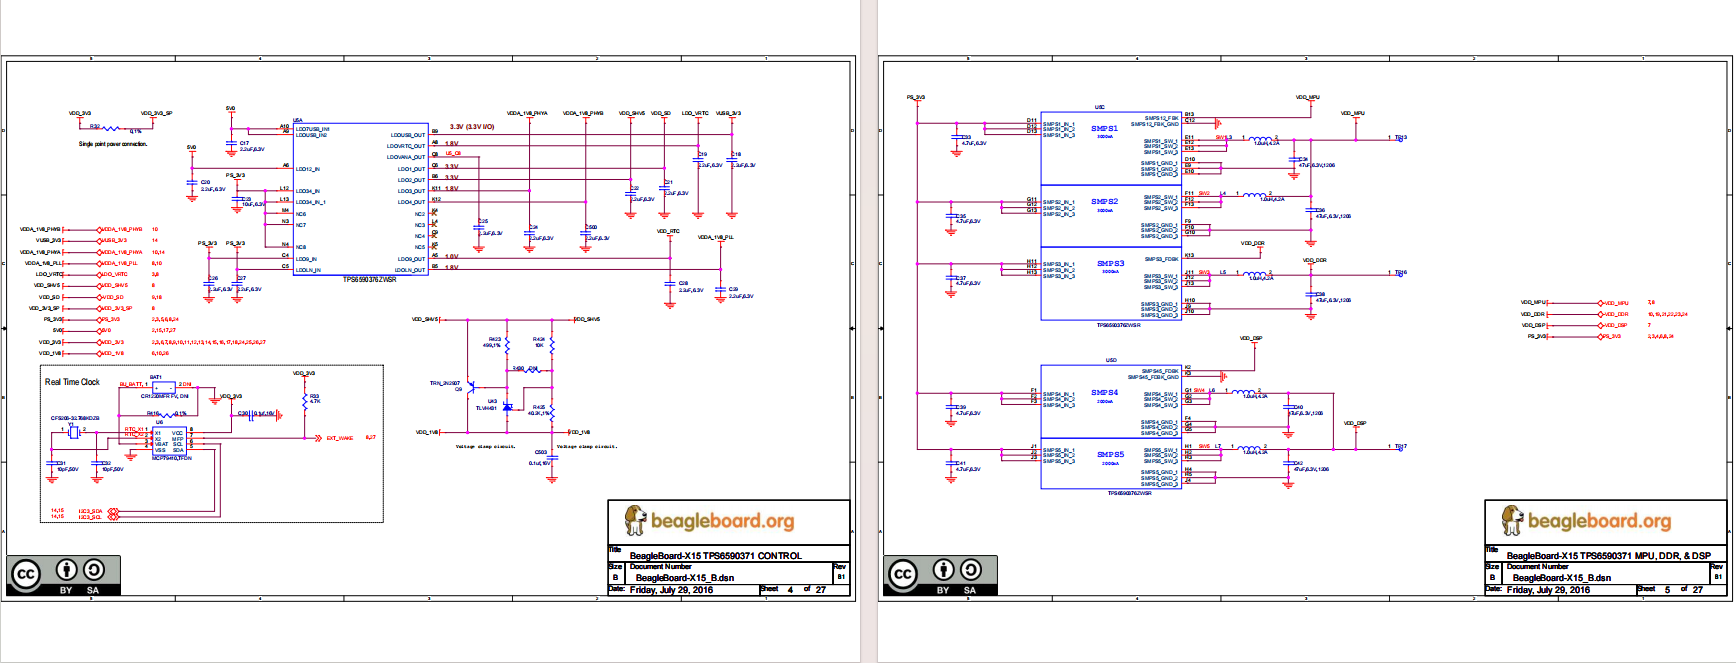This screenshot has width=1736, height=663.
Task: Click the 'SMPS3' block title
Action: point(1110,264)
